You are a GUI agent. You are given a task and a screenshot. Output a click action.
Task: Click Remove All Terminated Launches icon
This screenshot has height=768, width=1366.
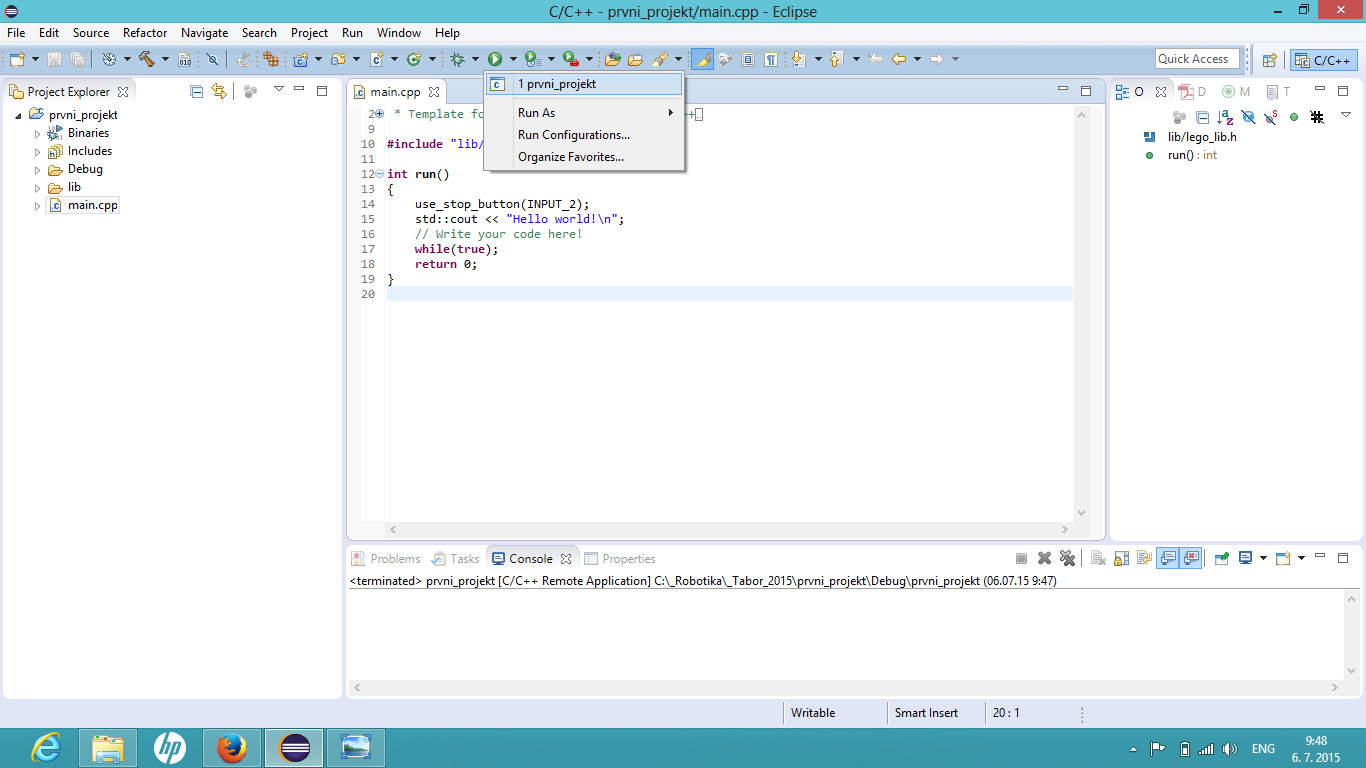pyautogui.click(x=1067, y=559)
